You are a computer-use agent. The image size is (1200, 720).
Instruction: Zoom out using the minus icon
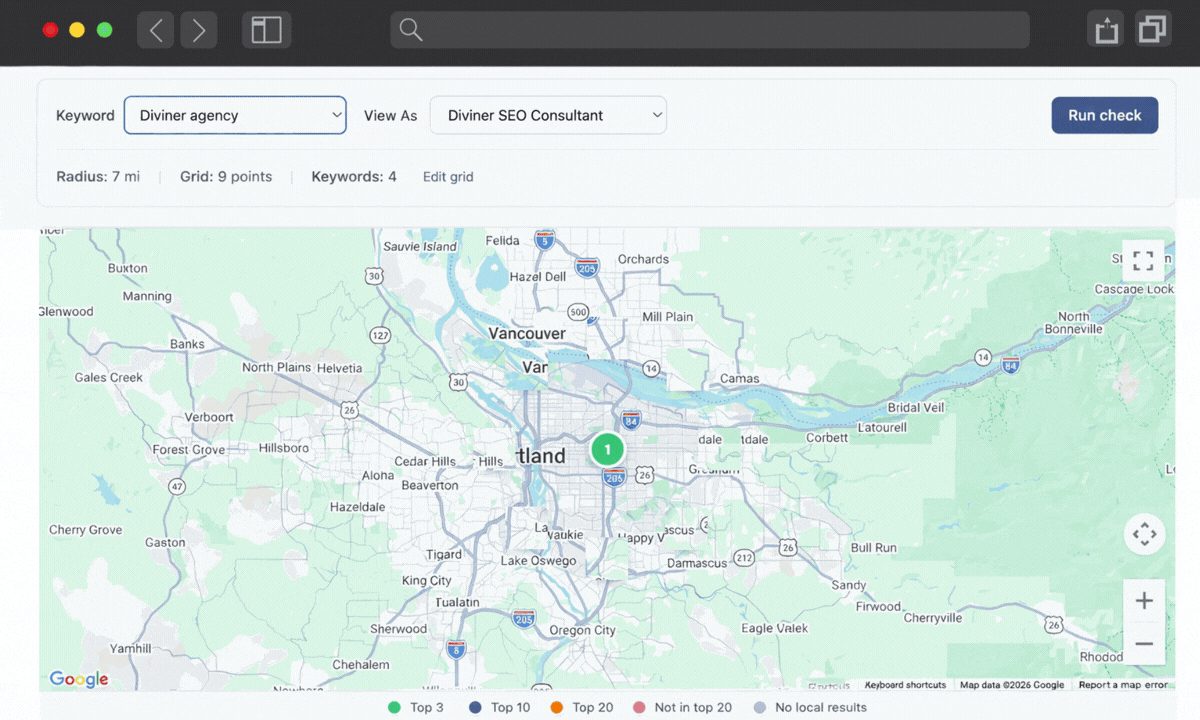pos(1144,644)
